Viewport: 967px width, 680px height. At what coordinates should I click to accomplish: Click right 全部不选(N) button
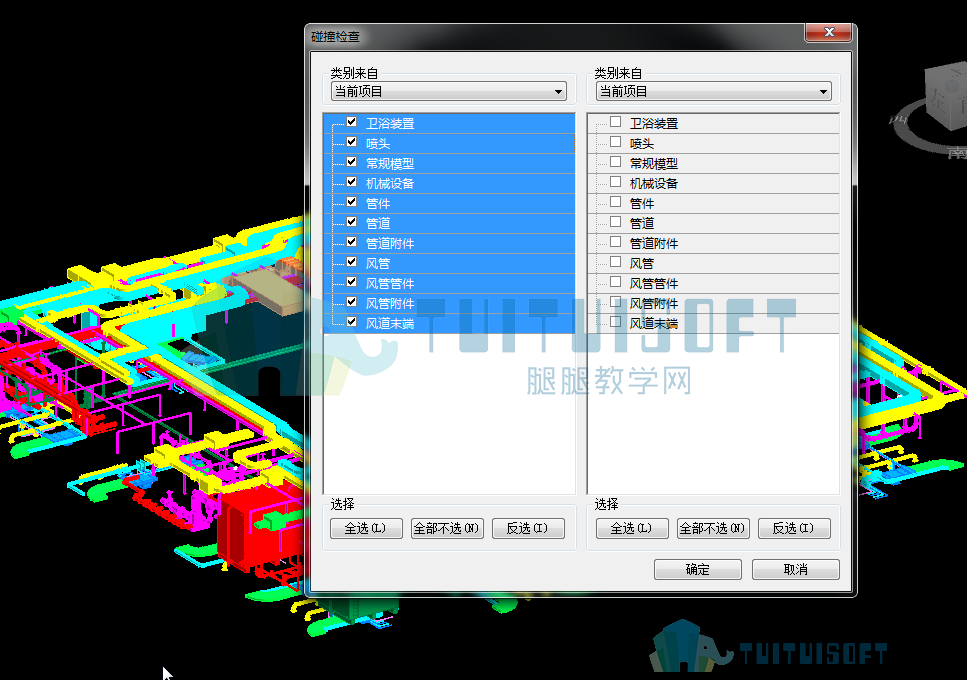[713, 528]
